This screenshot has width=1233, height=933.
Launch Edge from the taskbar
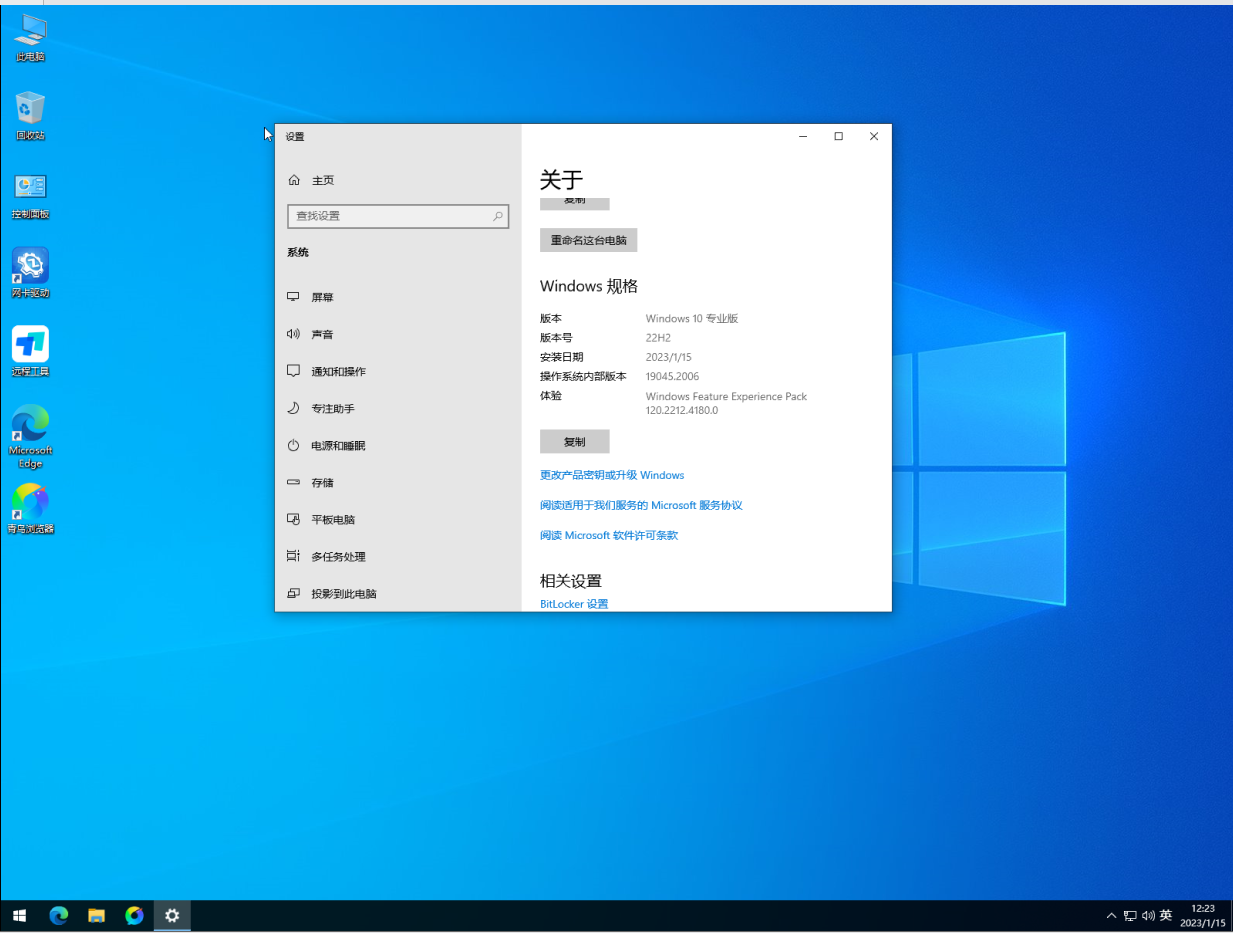[59, 915]
